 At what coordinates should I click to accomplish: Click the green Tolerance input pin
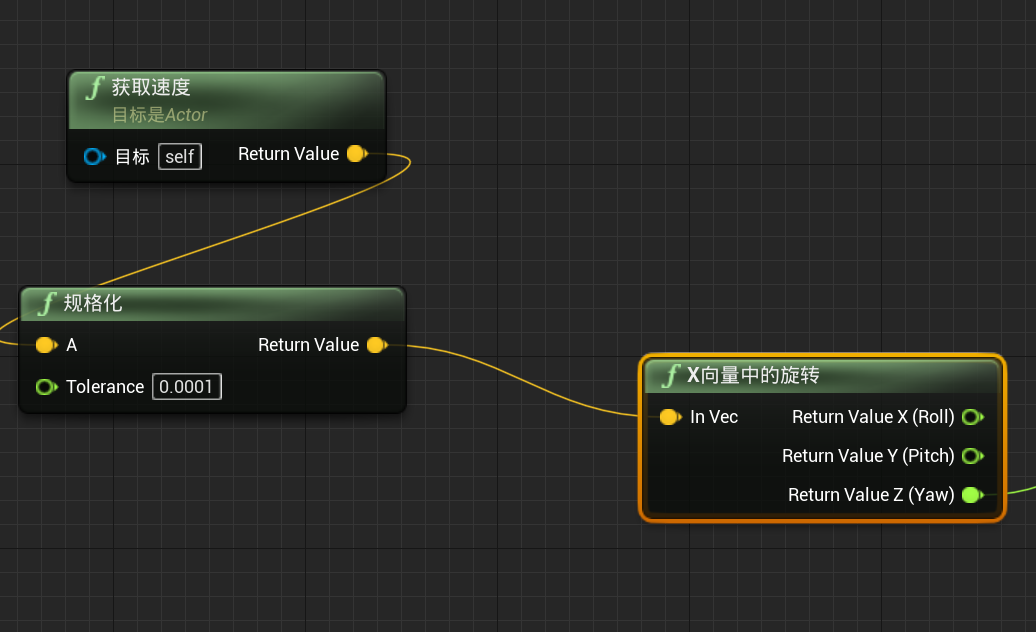(x=46, y=387)
